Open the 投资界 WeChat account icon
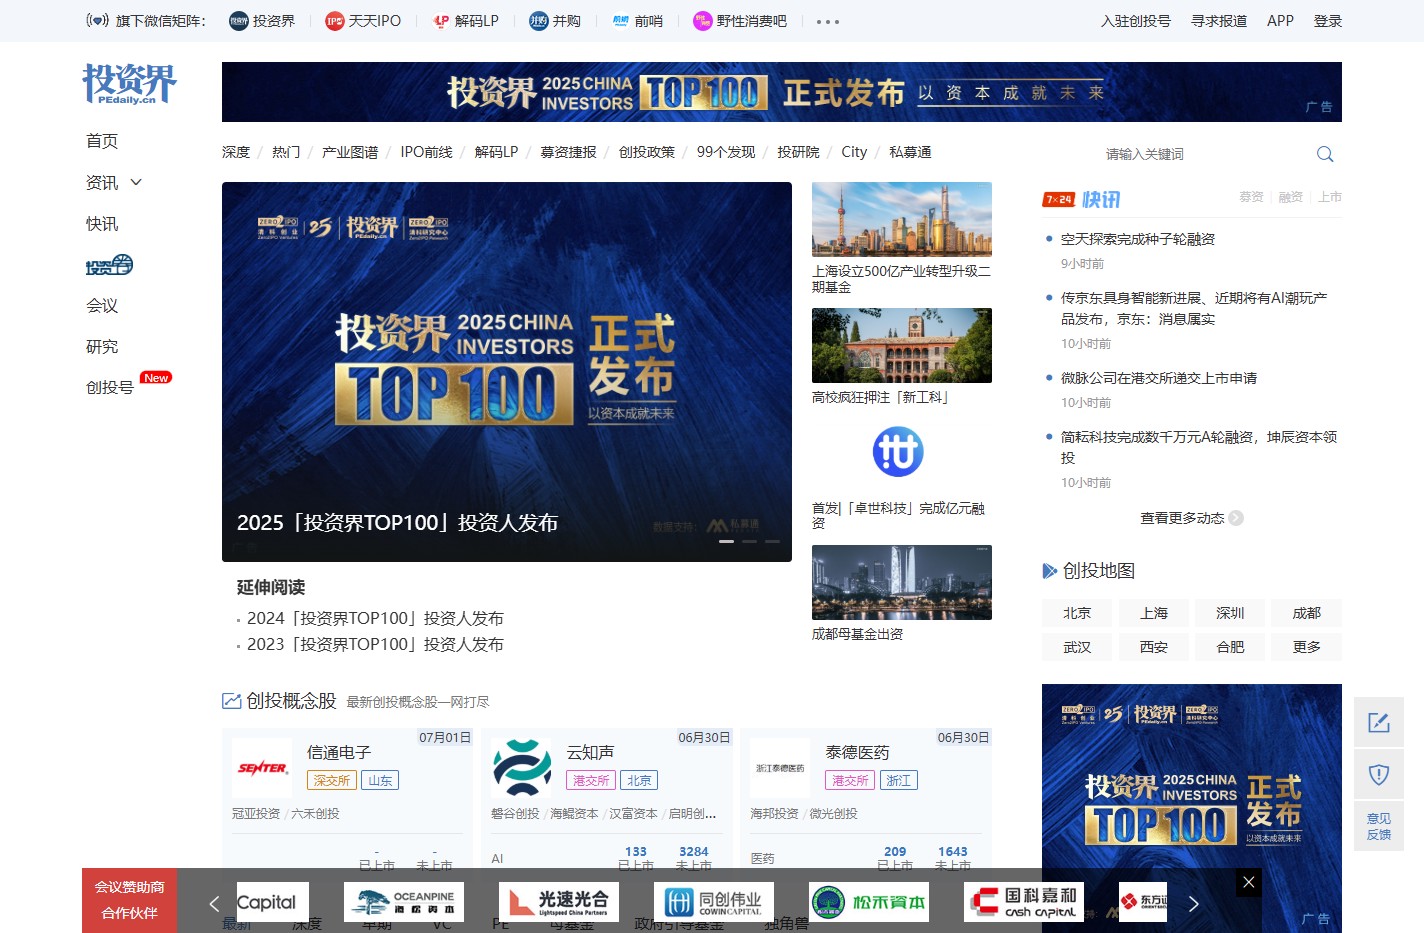The image size is (1424, 933). point(239,21)
